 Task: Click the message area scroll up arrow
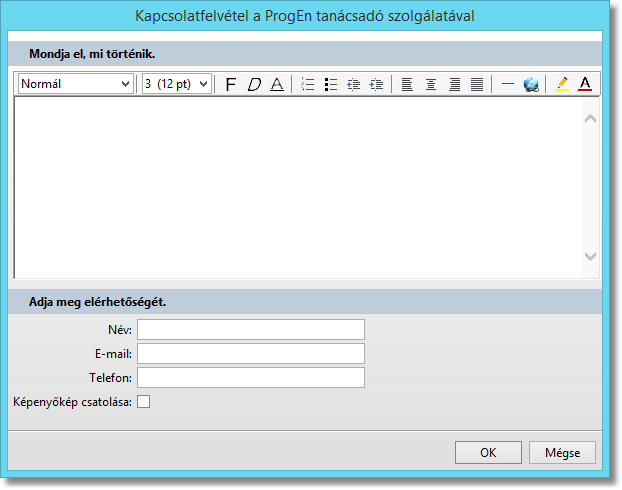point(591,118)
